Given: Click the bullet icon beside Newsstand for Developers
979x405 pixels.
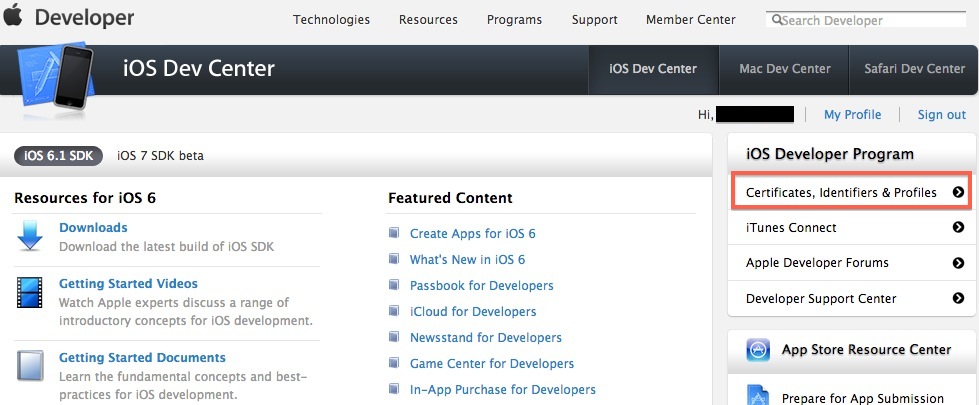Looking at the screenshot, I should (x=394, y=337).
